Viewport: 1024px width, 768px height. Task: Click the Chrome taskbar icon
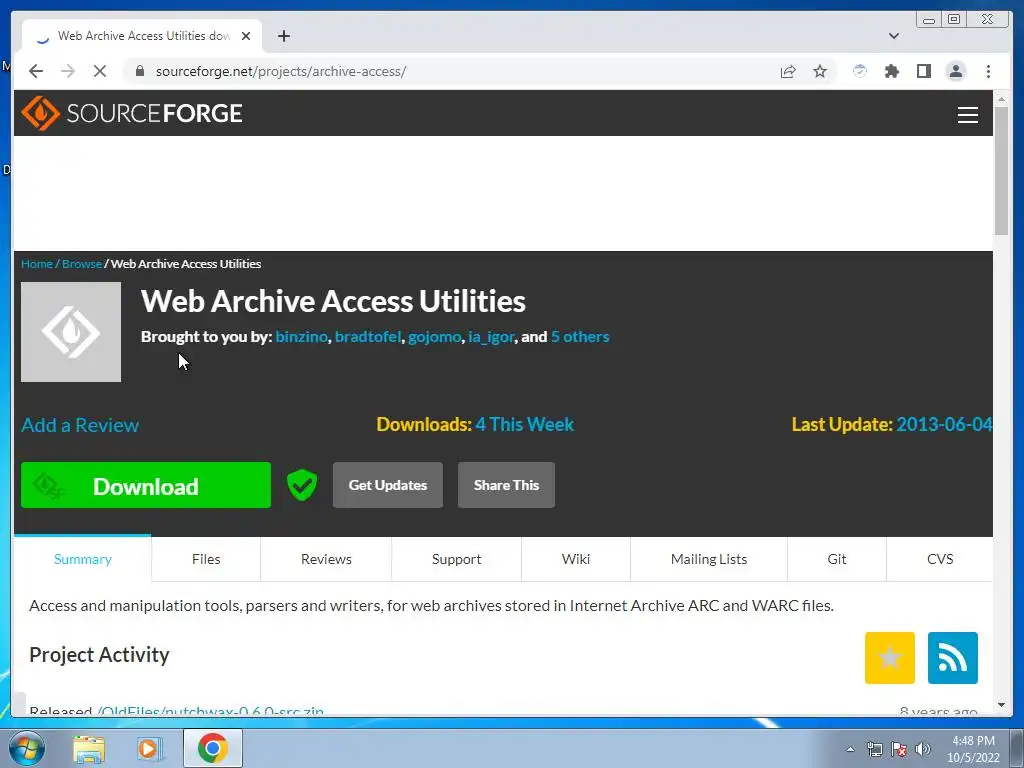click(x=212, y=748)
